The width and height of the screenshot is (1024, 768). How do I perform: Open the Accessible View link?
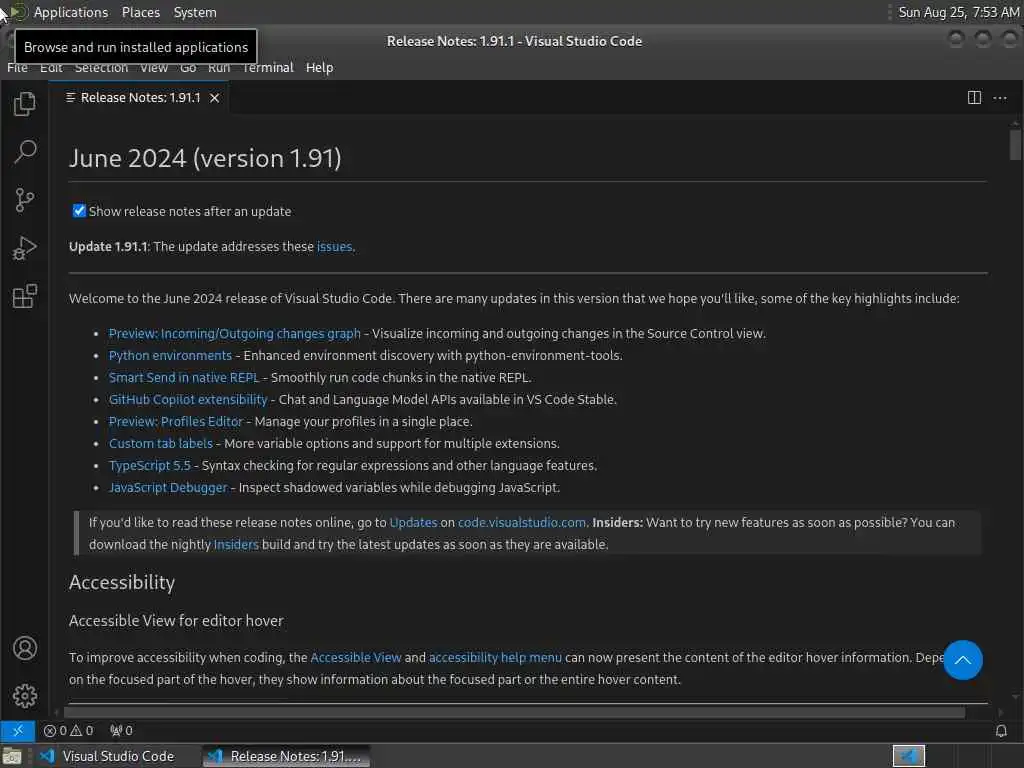[356, 657]
